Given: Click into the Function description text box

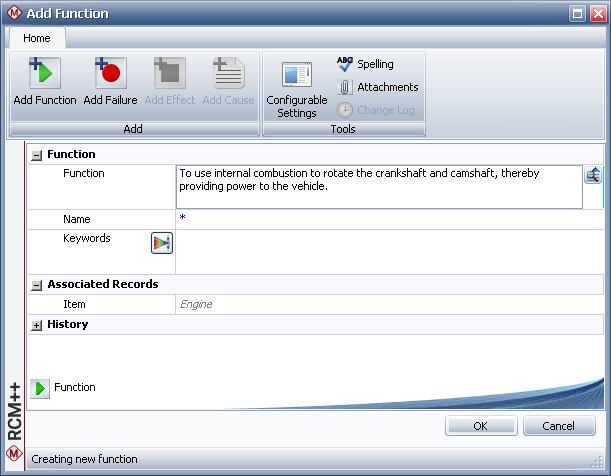Looking at the screenshot, I should pyautogui.click(x=378, y=186).
